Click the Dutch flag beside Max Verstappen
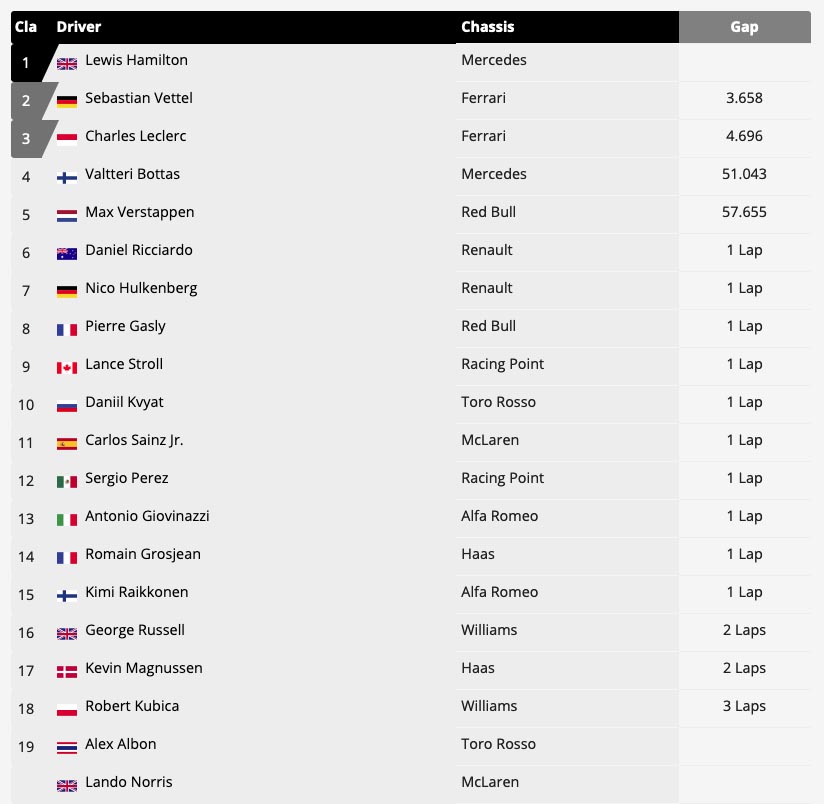The height and width of the screenshot is (804, 824). click(x=67, y=216)
